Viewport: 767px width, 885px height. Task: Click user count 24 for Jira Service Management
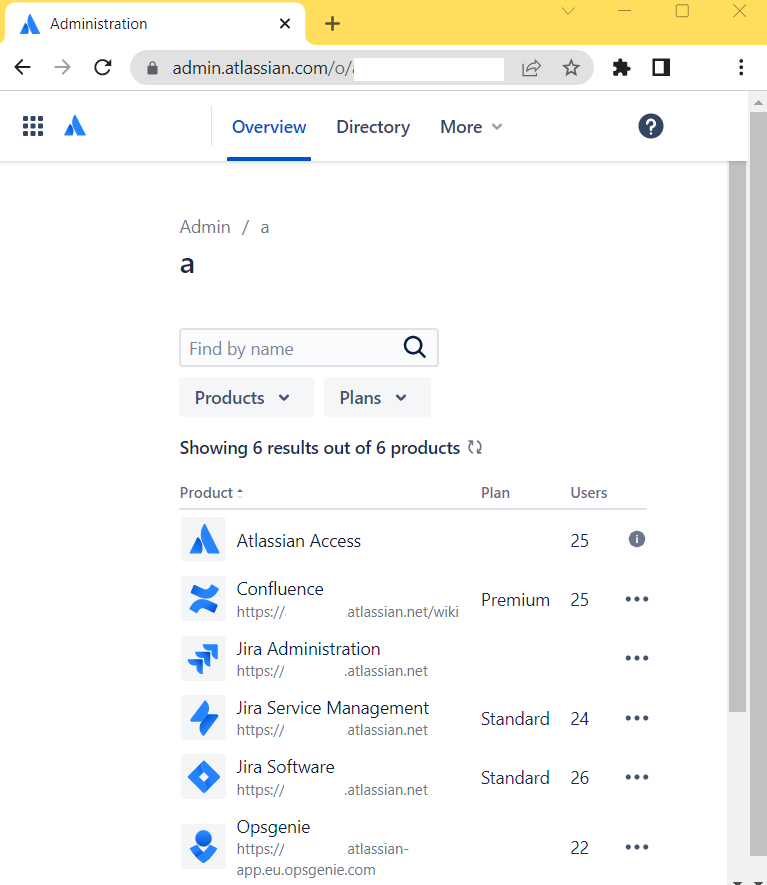tap(580, 718)
